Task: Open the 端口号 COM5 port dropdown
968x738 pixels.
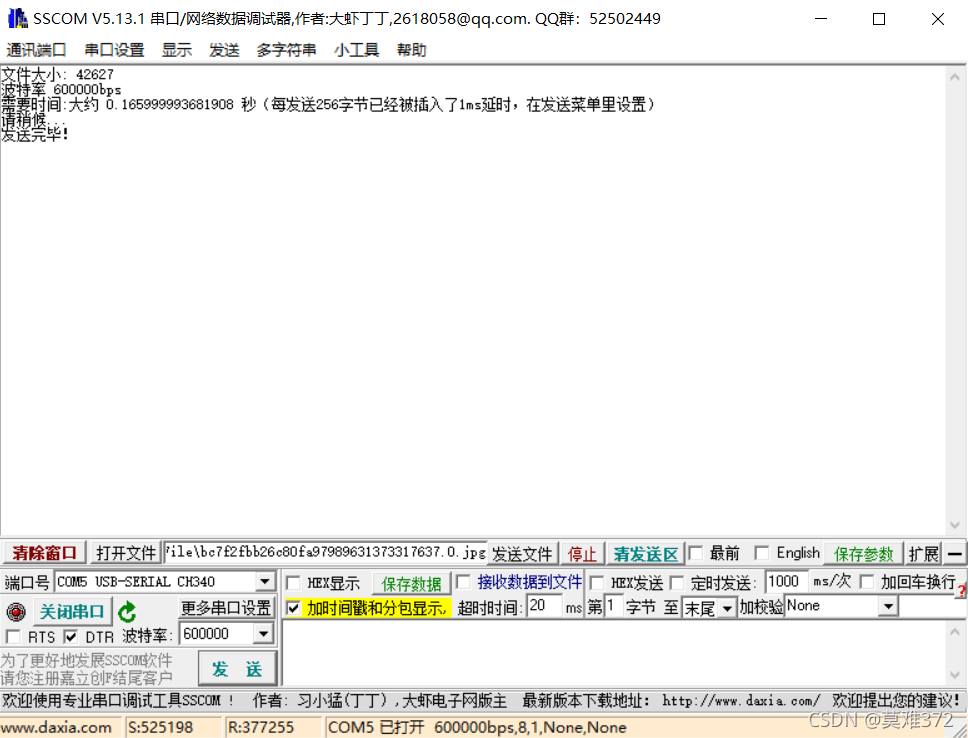Action: click(264, 581)
